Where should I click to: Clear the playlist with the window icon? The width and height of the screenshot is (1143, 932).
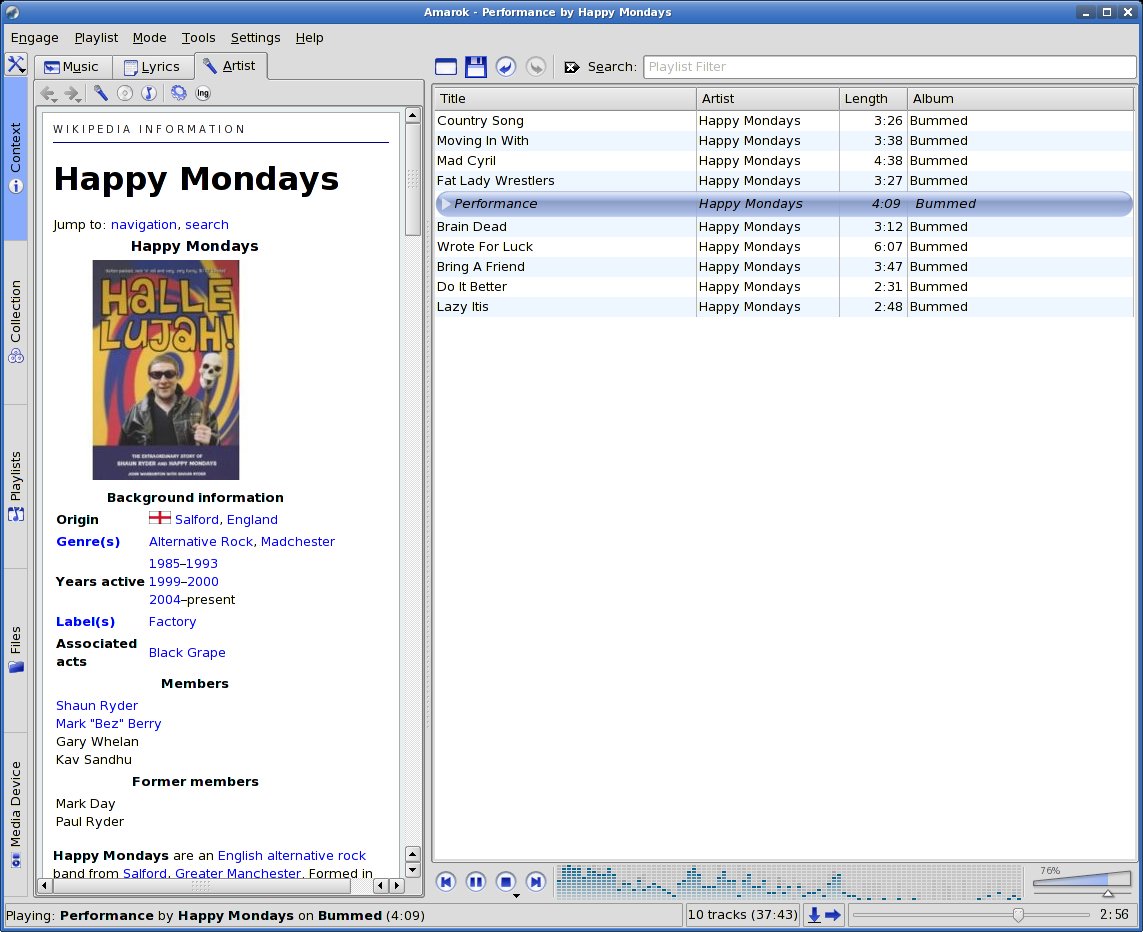tap(446, 66)
